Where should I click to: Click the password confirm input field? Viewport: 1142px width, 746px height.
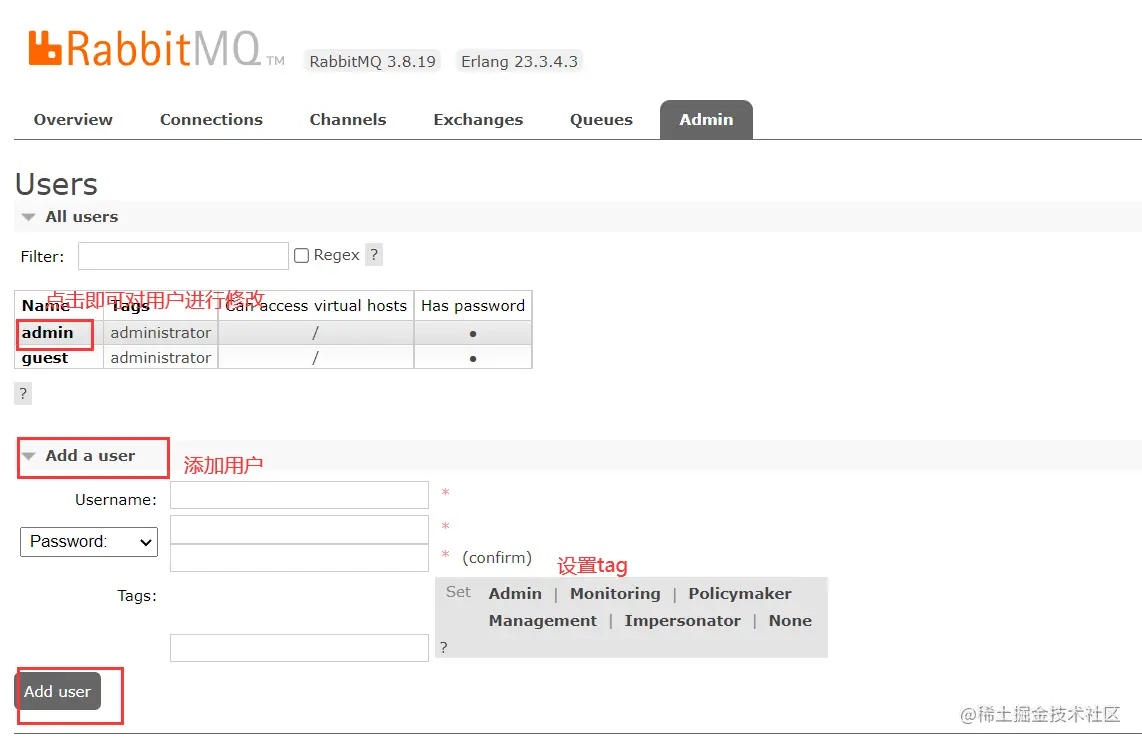(299, 558)
